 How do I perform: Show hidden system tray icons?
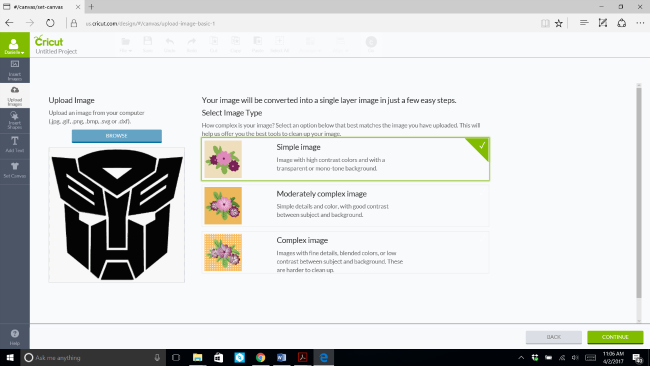point(521,357)
